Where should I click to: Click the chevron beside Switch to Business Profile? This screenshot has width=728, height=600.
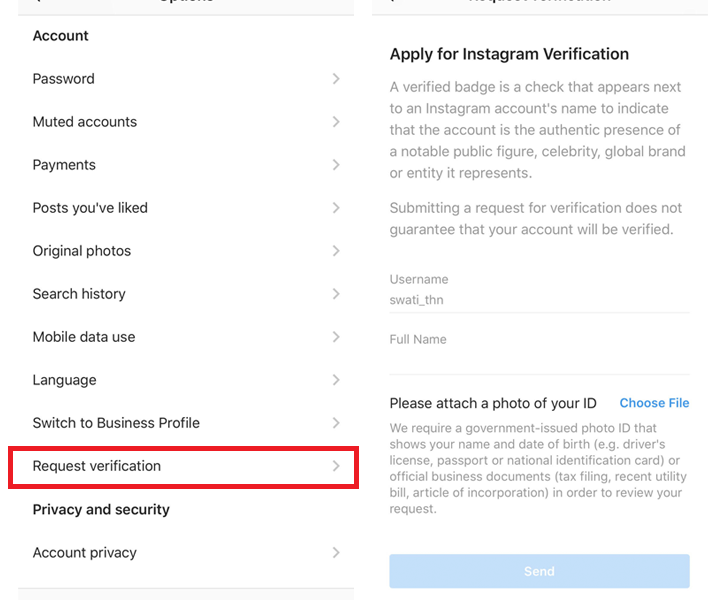pos(336,423)
